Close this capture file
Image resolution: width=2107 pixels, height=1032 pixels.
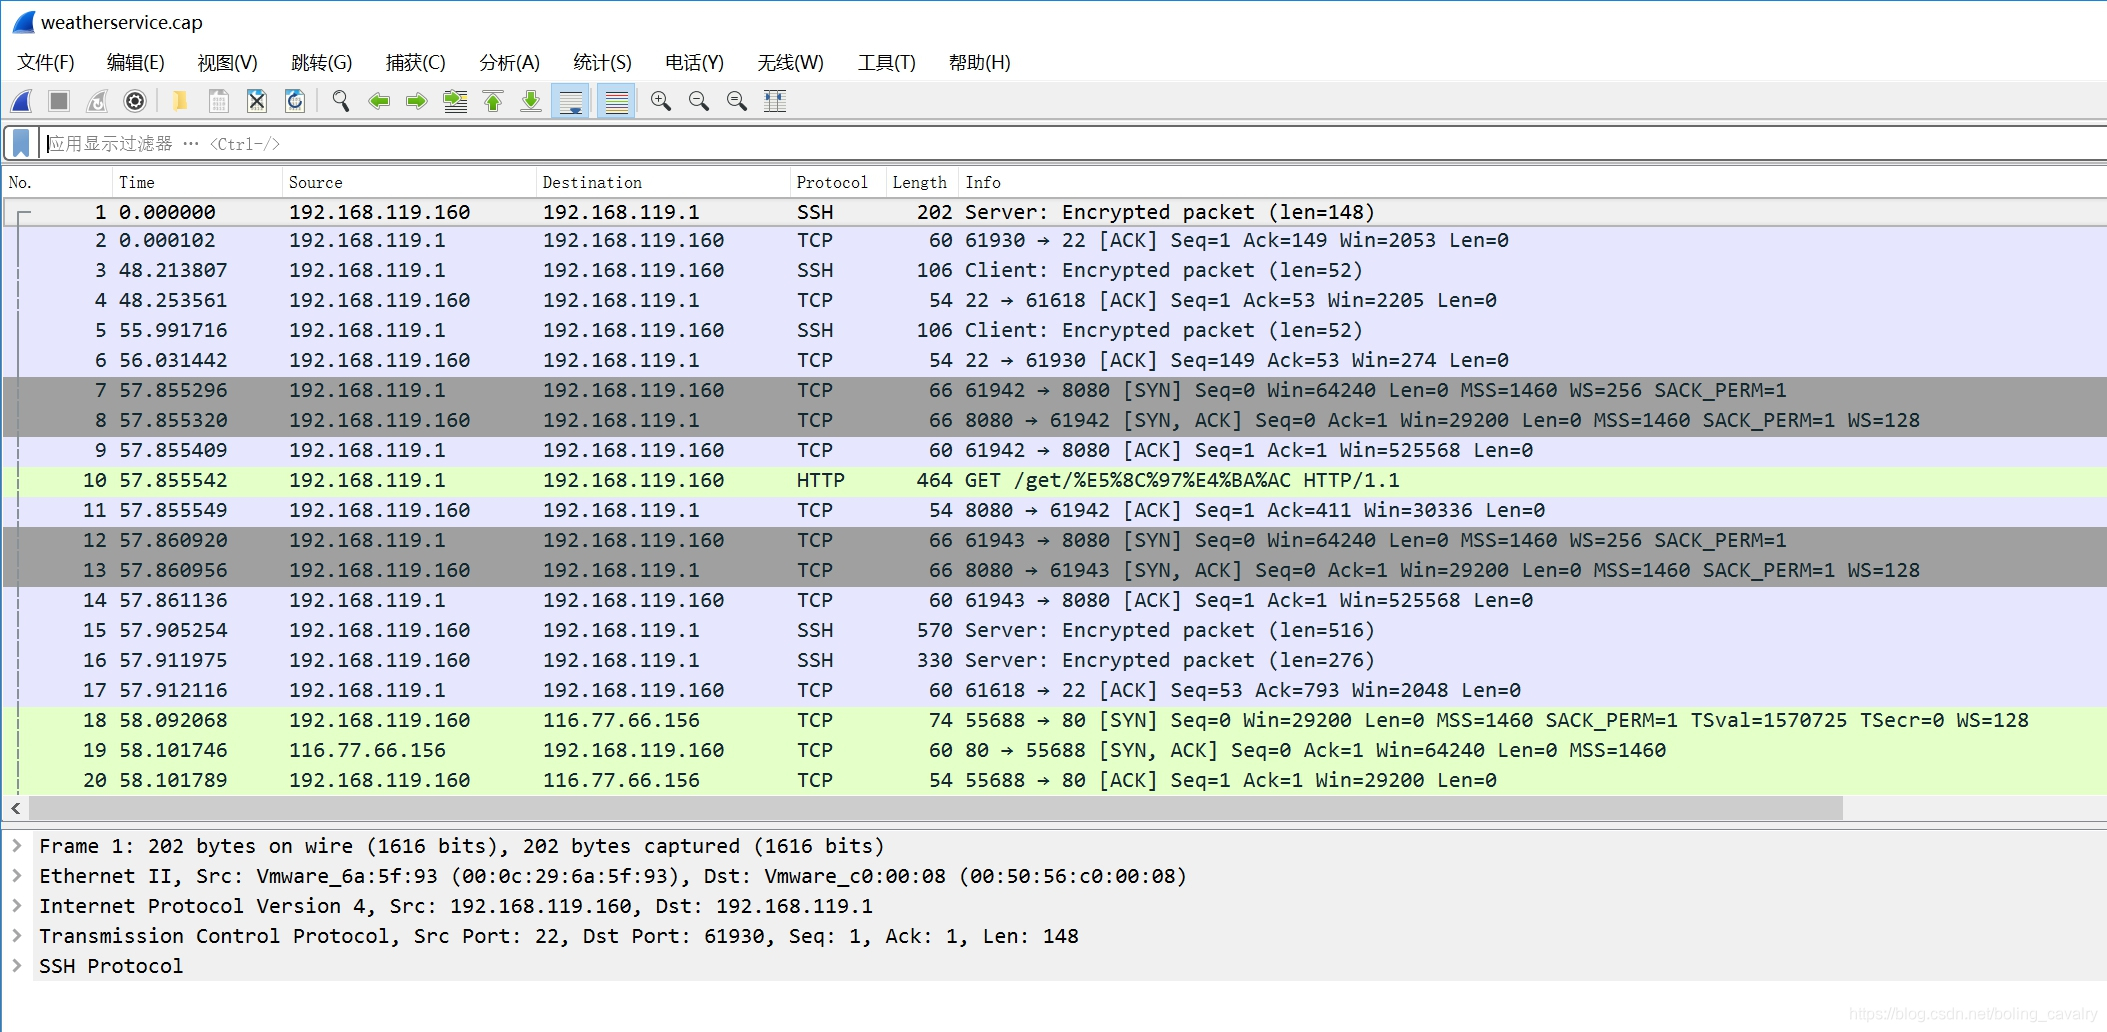coord(257,101)
